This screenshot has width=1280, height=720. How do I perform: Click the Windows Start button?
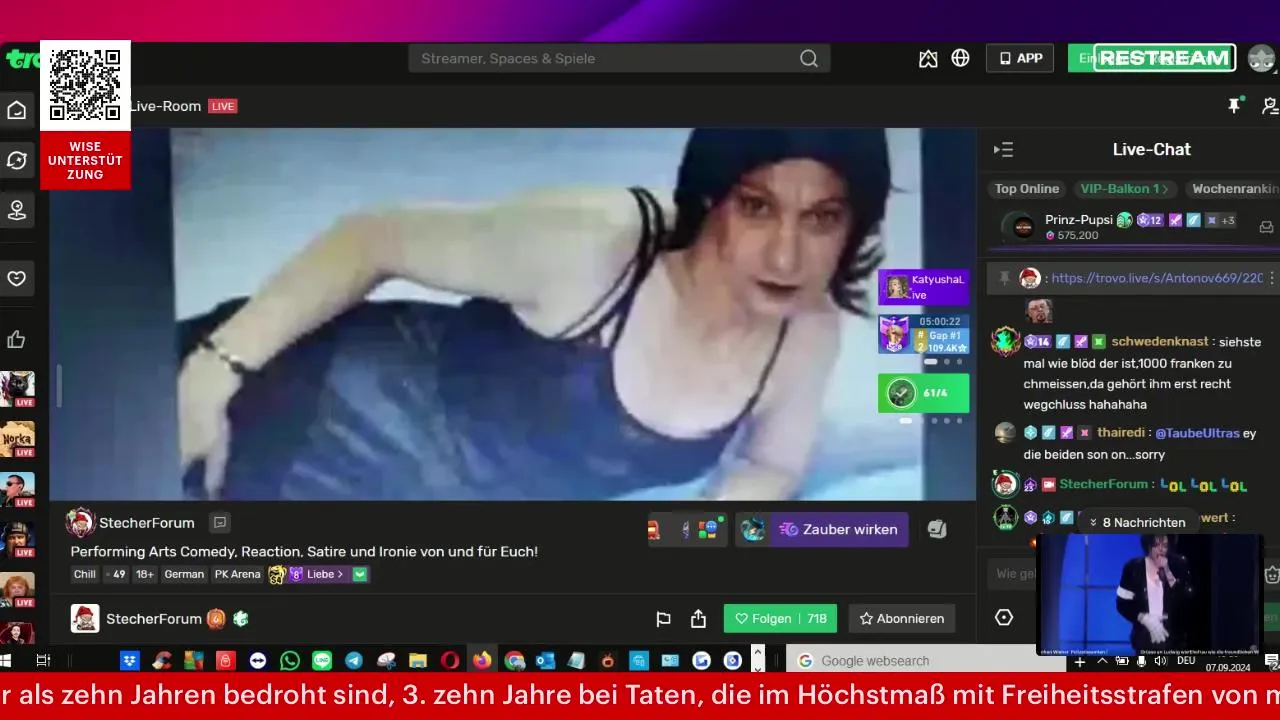[x=5, y=660]
